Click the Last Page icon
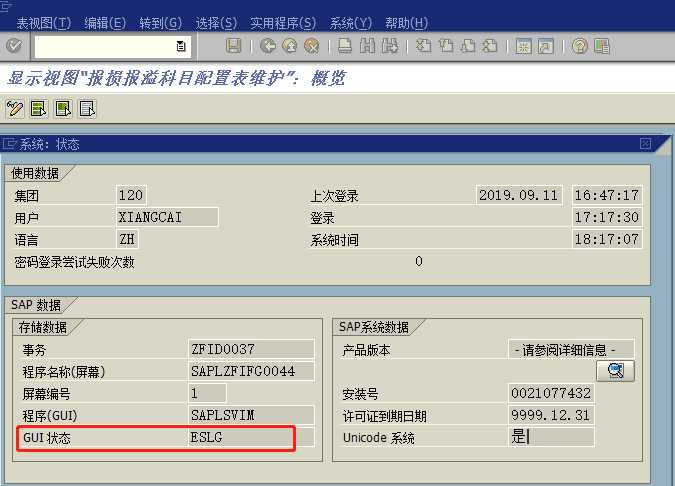The image size is (675, 486). click(x=490, y=46)
